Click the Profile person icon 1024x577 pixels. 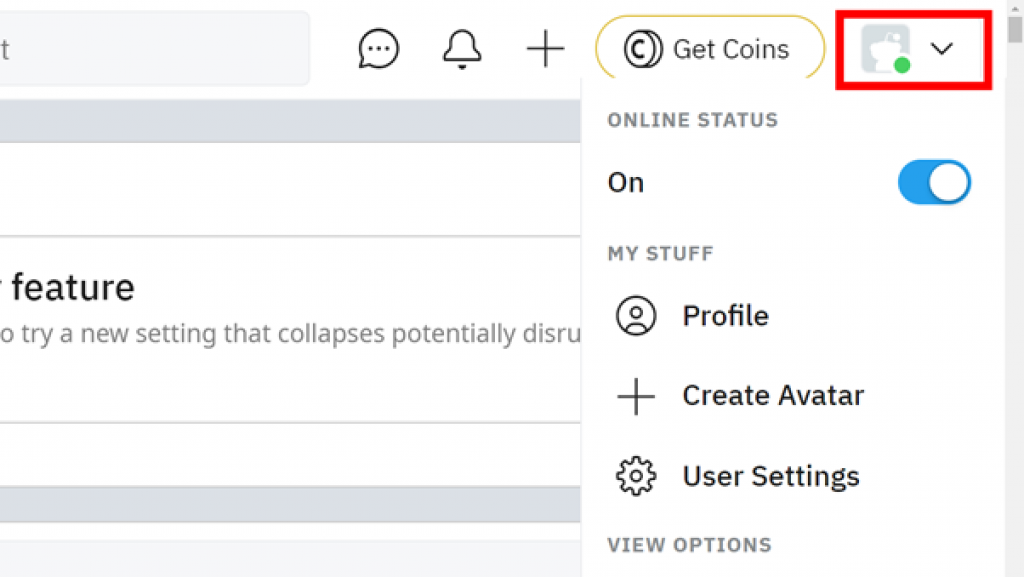tap(636, 316)
